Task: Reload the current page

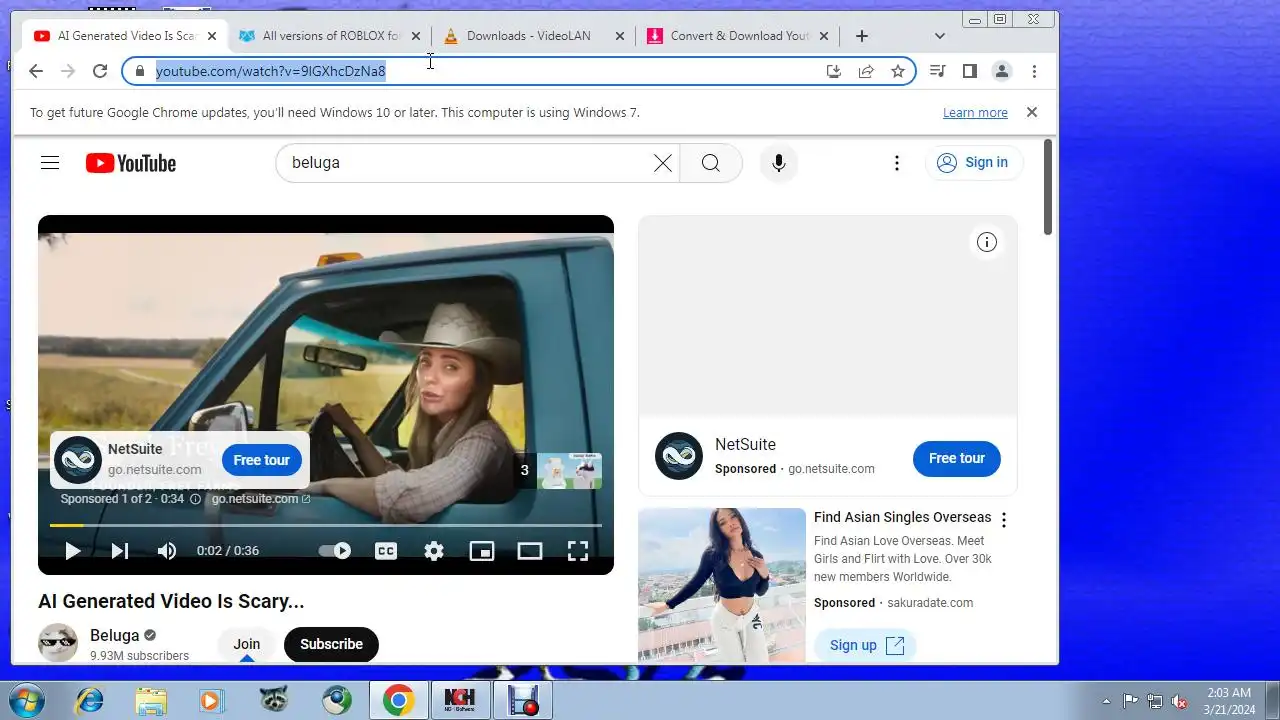Action: [x=100, y=71]
